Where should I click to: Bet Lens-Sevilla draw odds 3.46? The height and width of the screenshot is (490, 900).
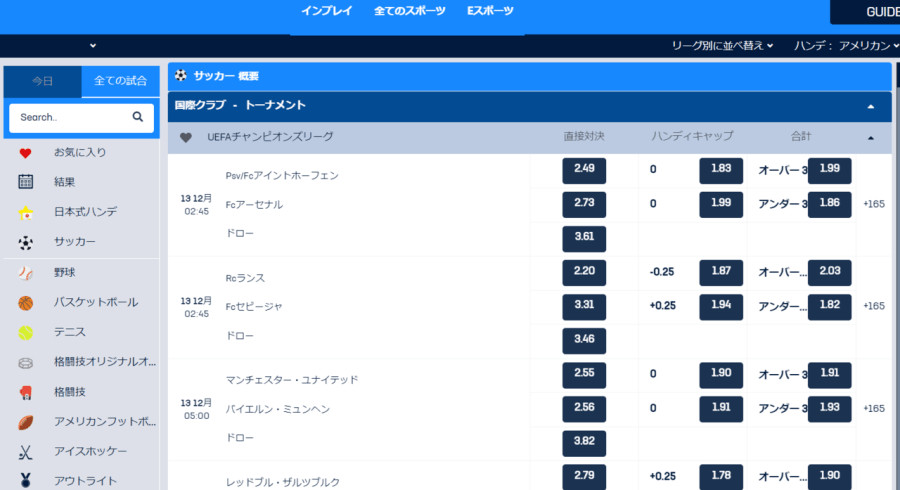point(584,341)
